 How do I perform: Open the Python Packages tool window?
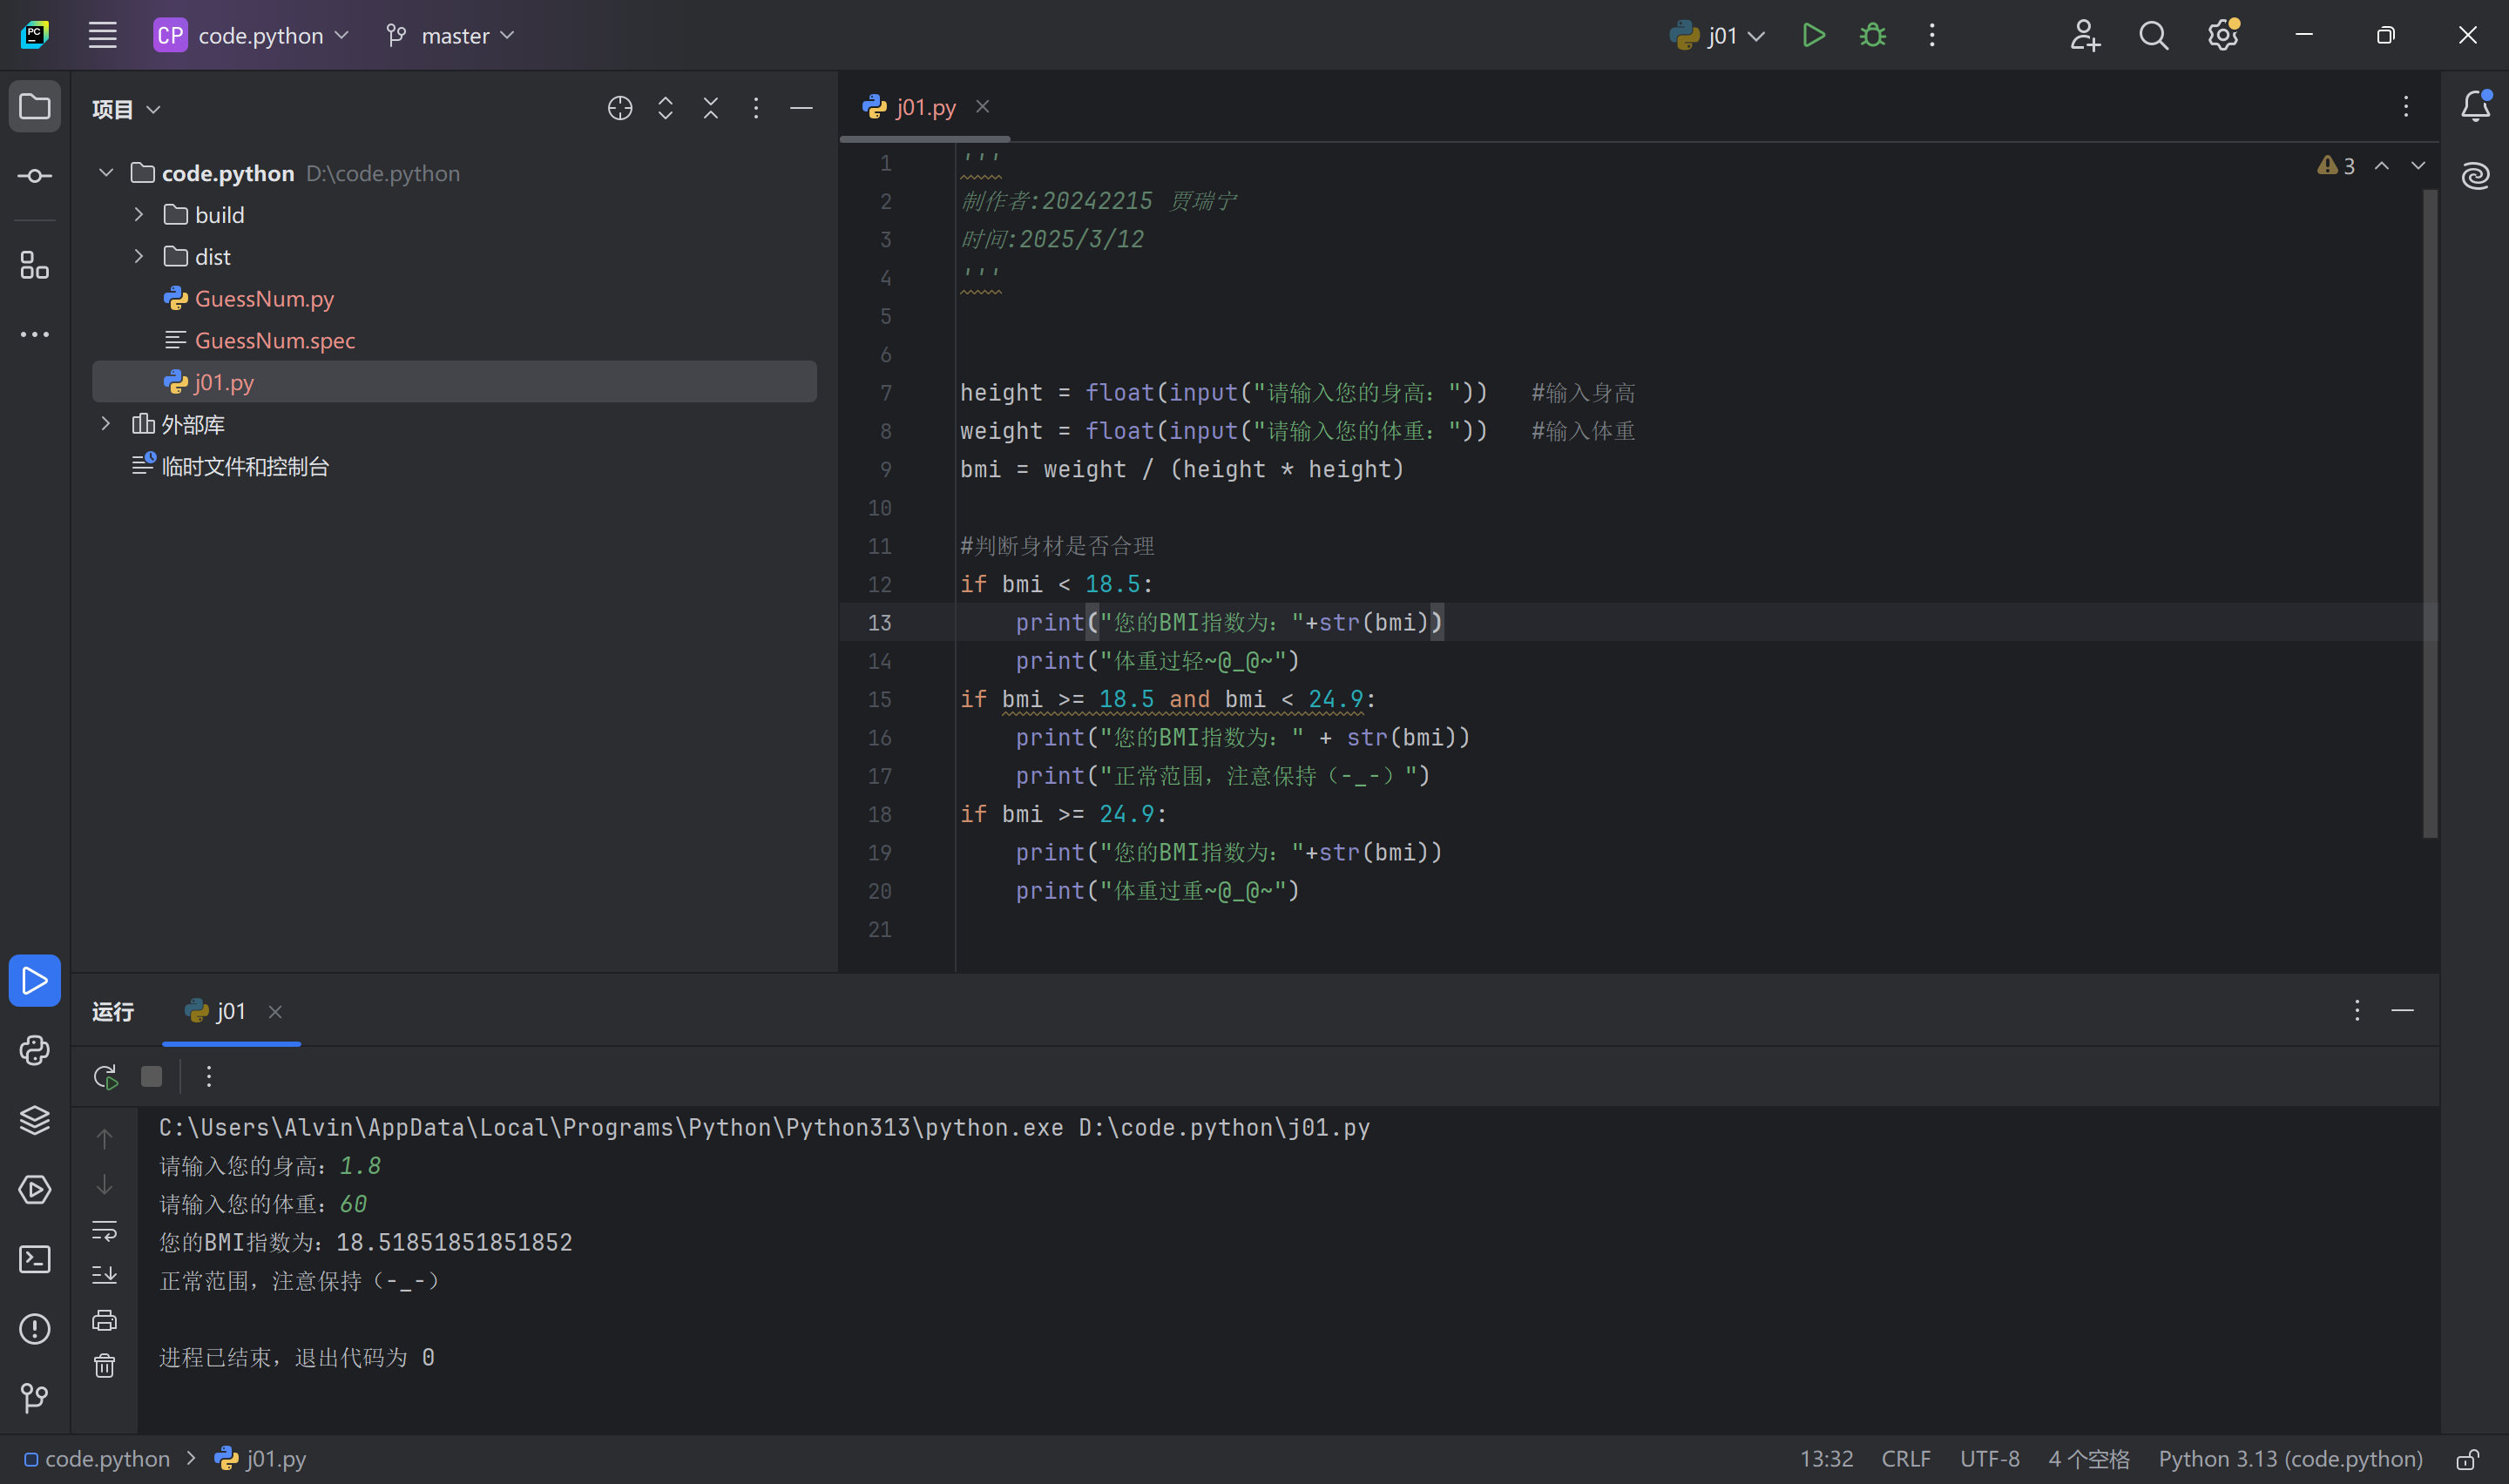click(35, 1120)
